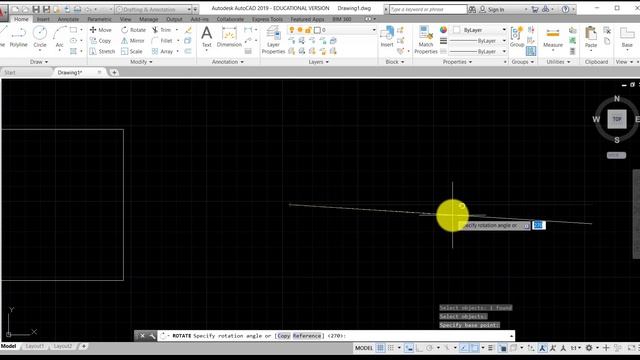Viewport: 640px width, 360px height.
Task: Toggle dynamic input in status bar
Action: click(x=409, y=348)
